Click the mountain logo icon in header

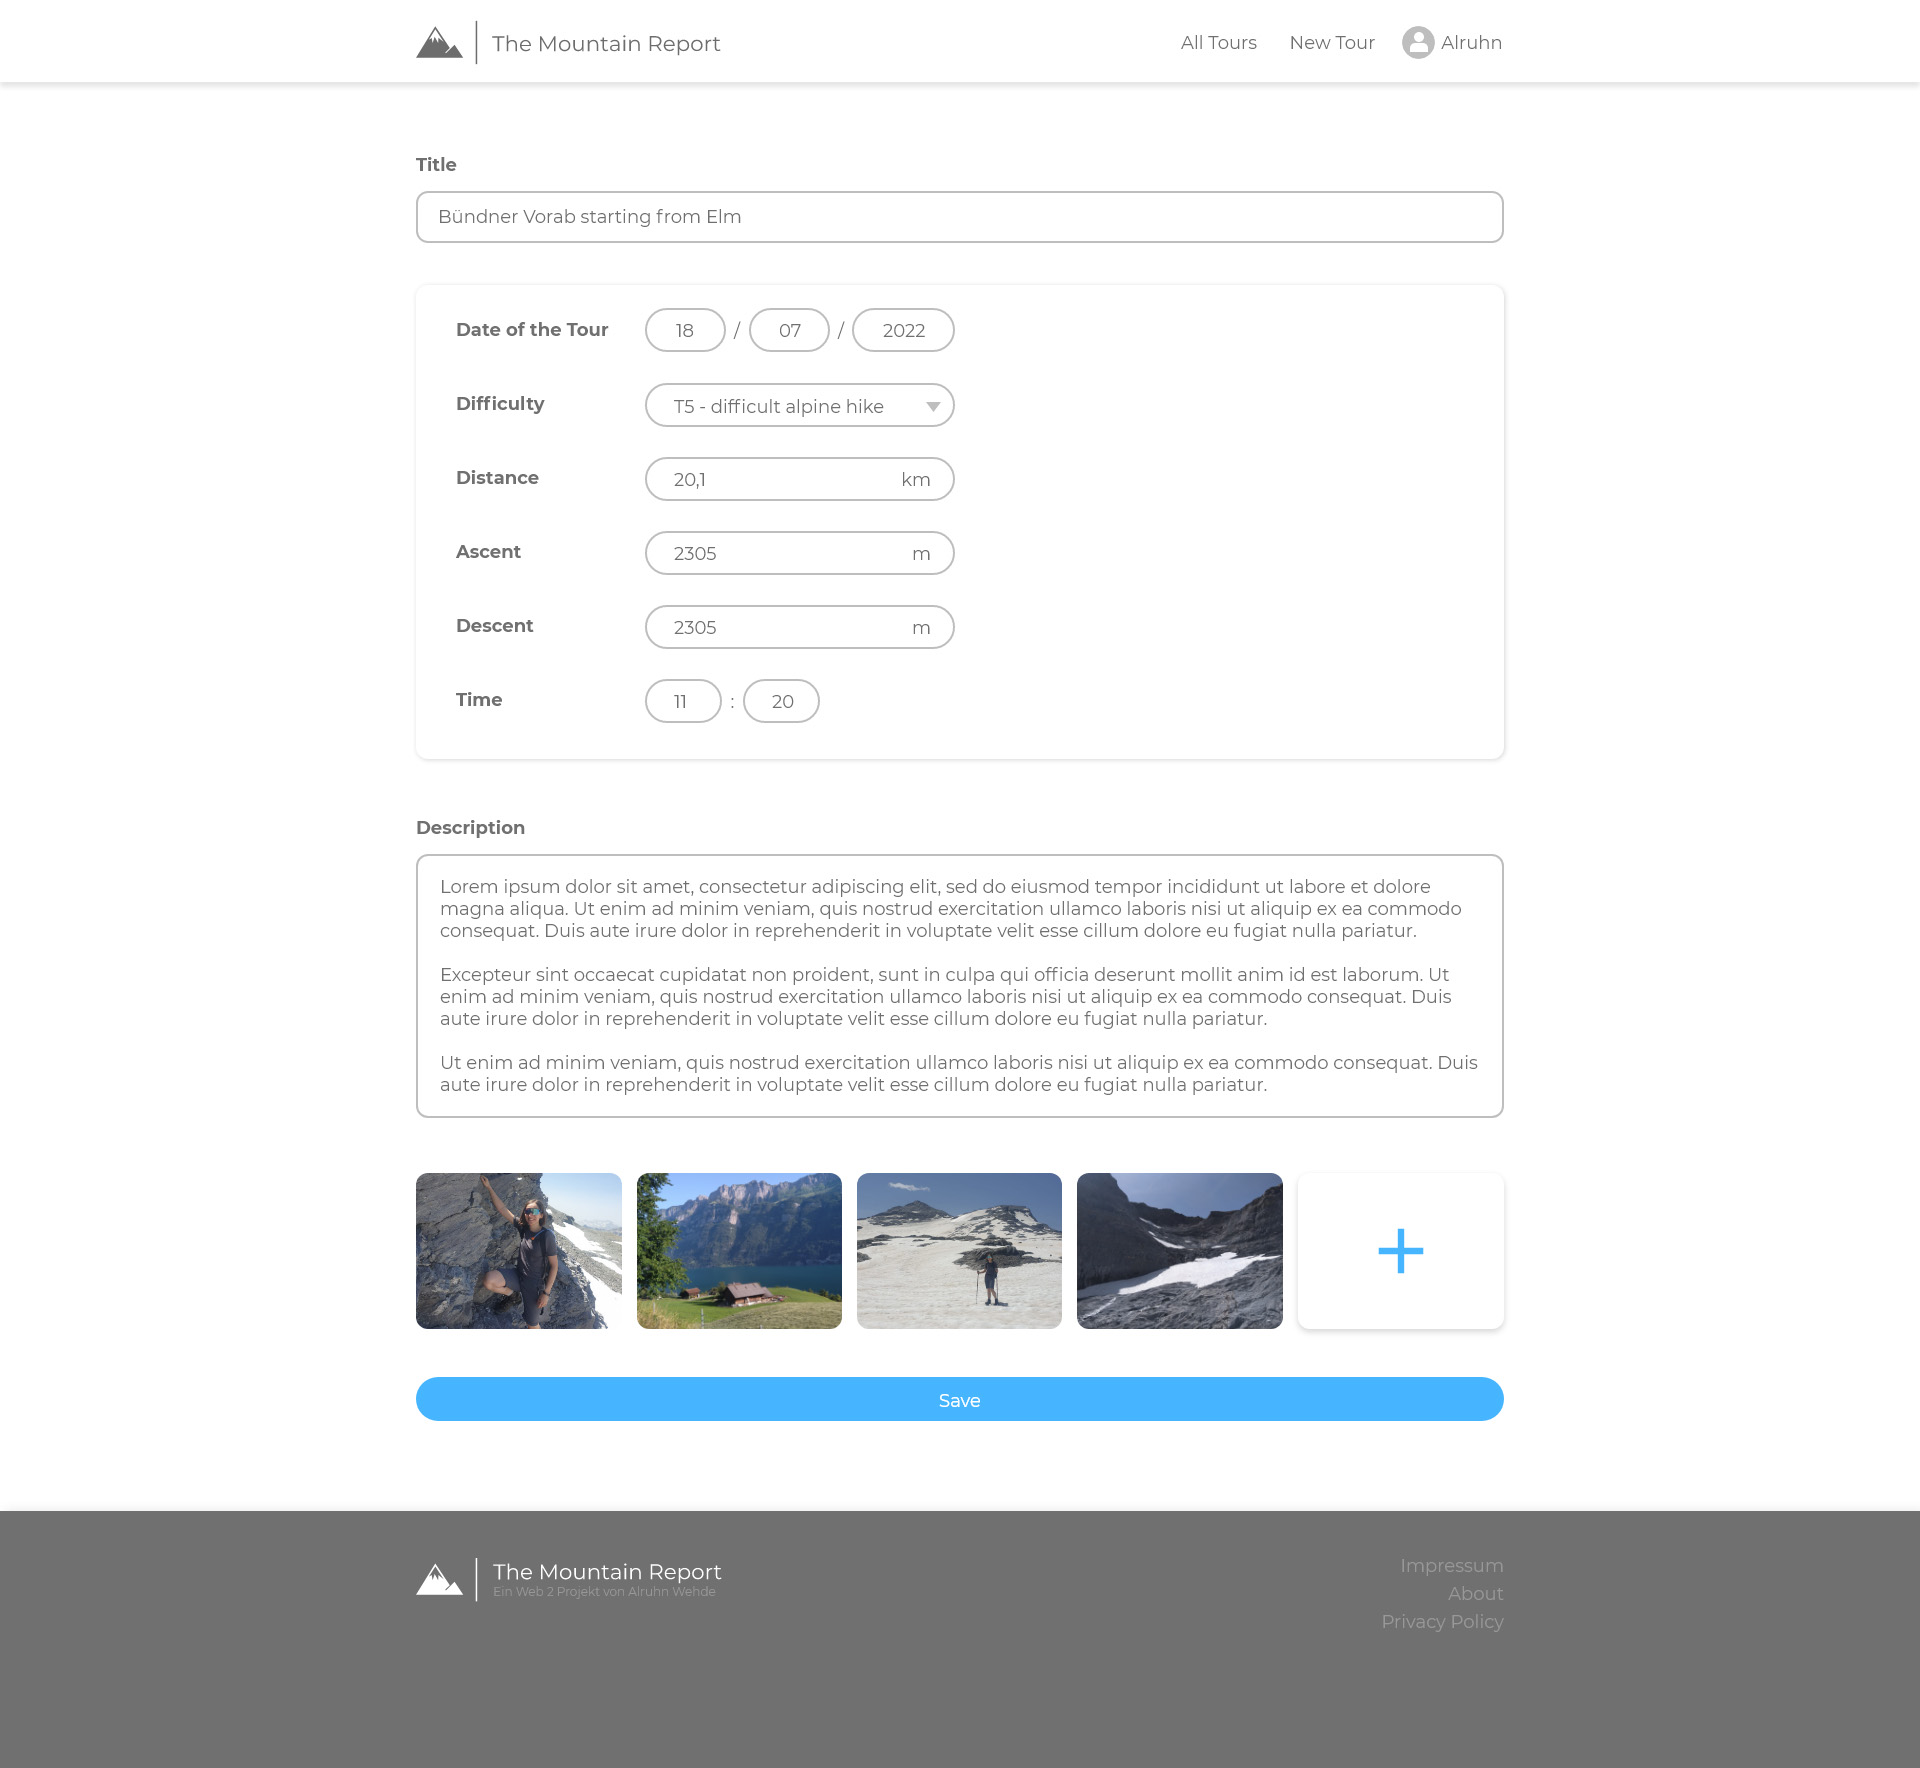click(x=438, y=42)
